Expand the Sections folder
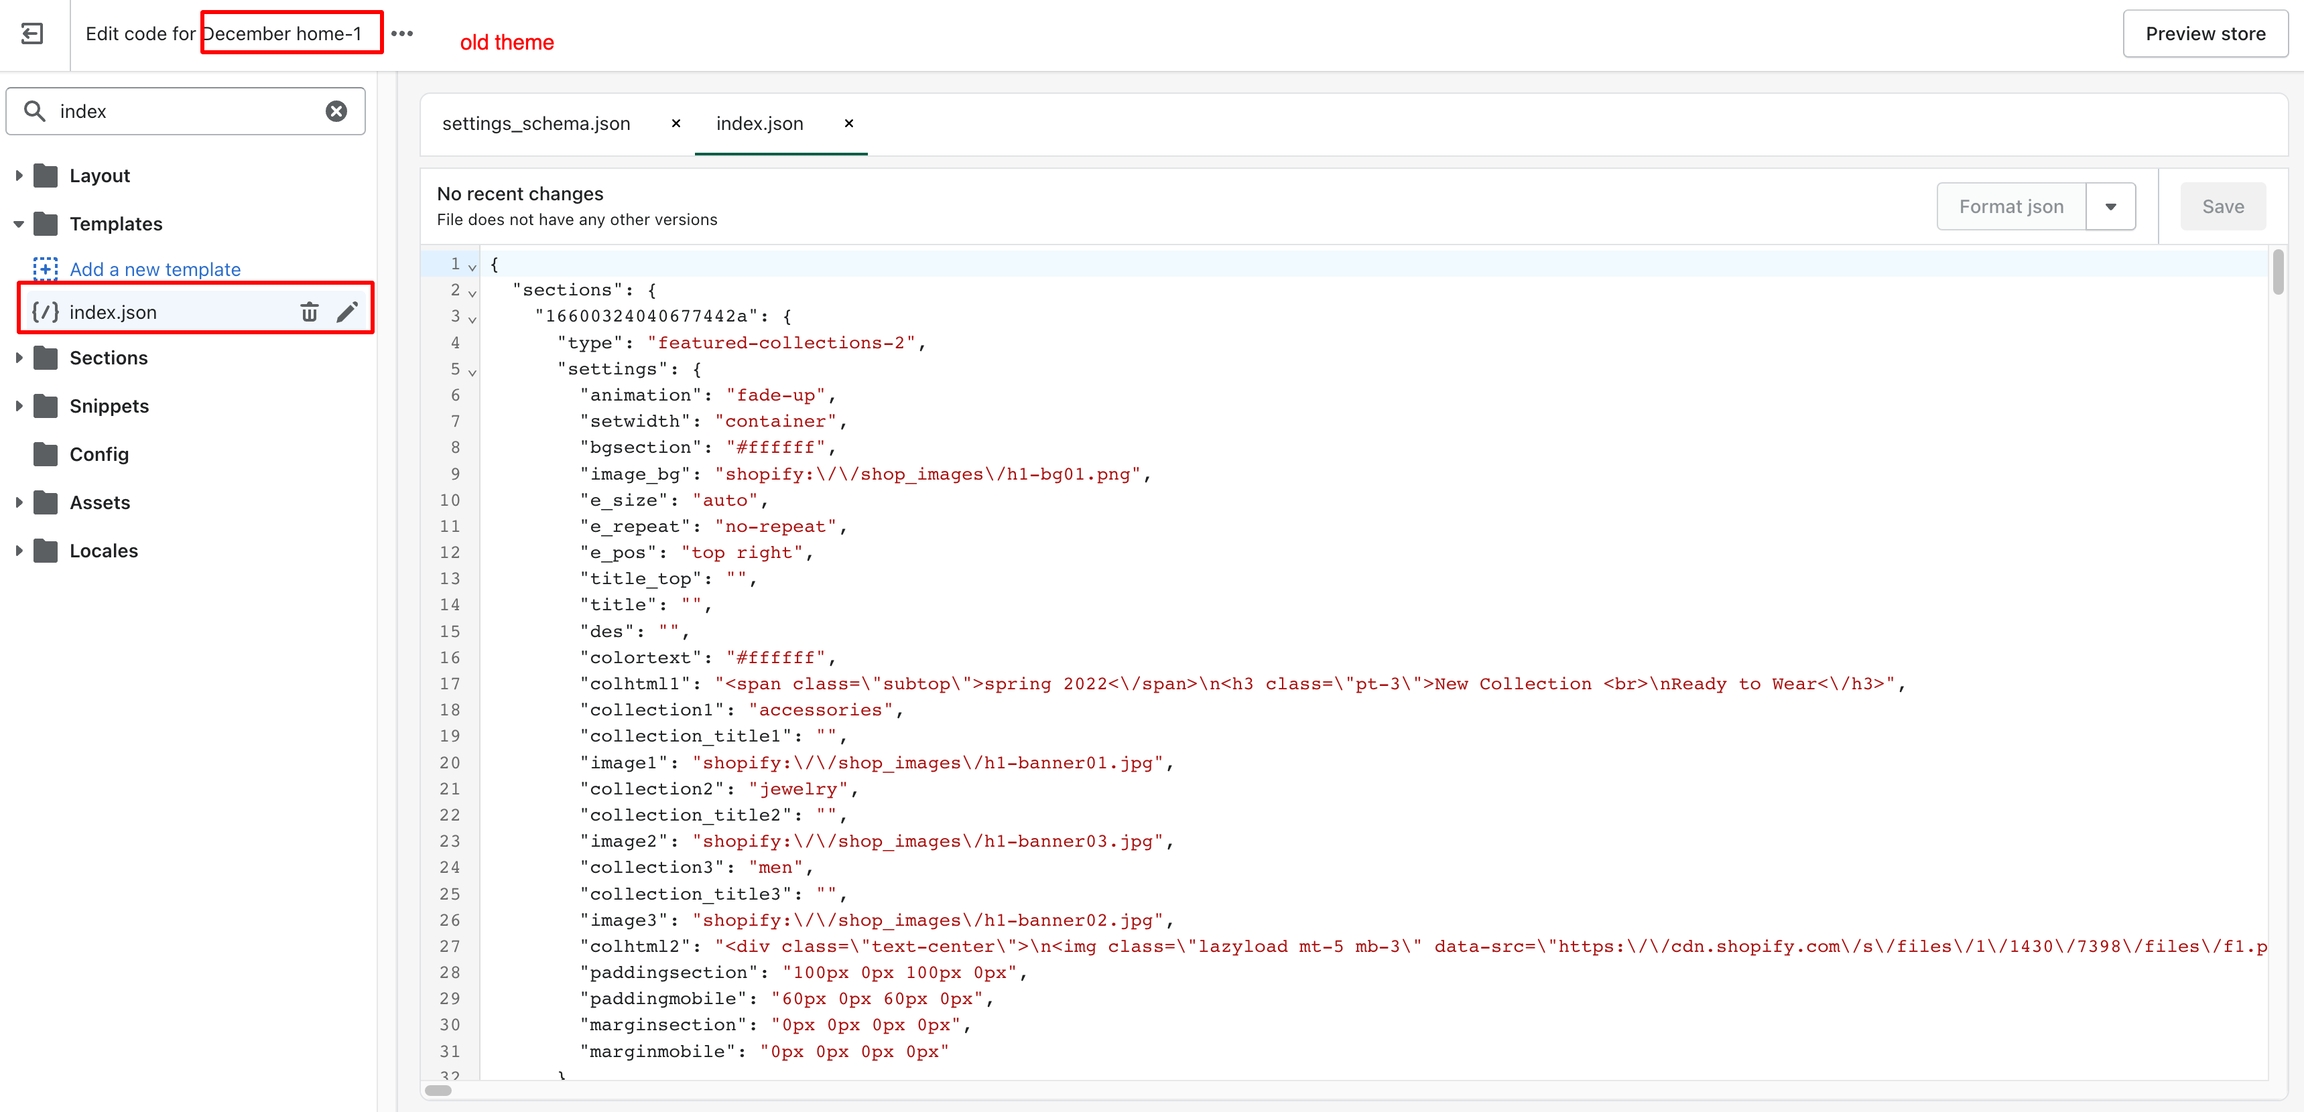The image size is (2304, 1112). point(19,358)
